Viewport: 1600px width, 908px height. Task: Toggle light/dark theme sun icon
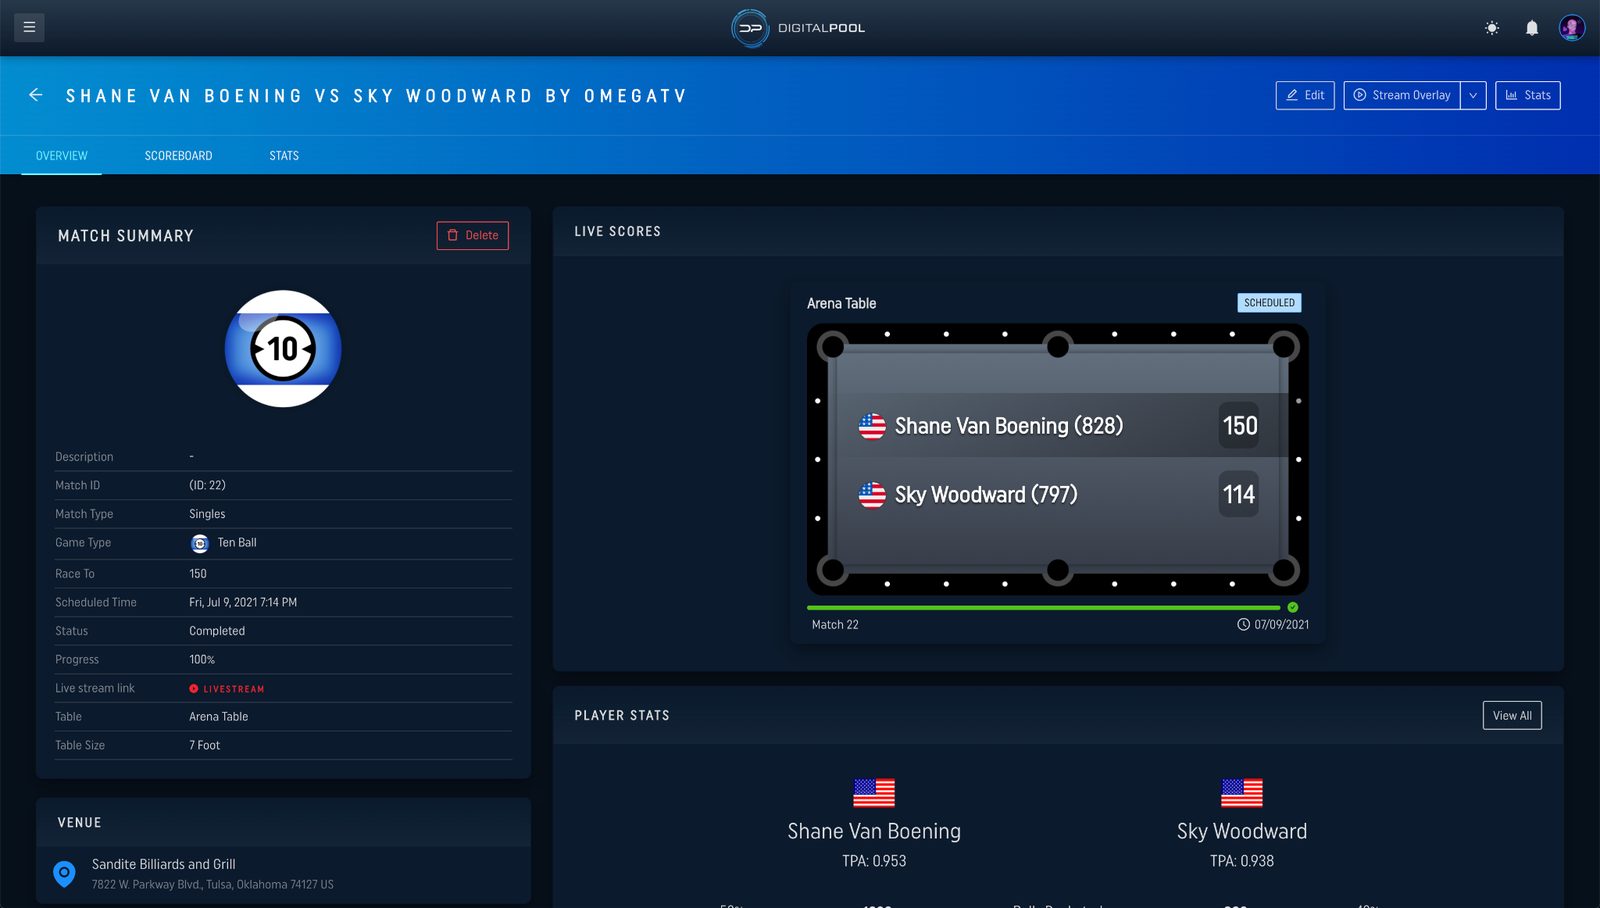(1492, 28)
